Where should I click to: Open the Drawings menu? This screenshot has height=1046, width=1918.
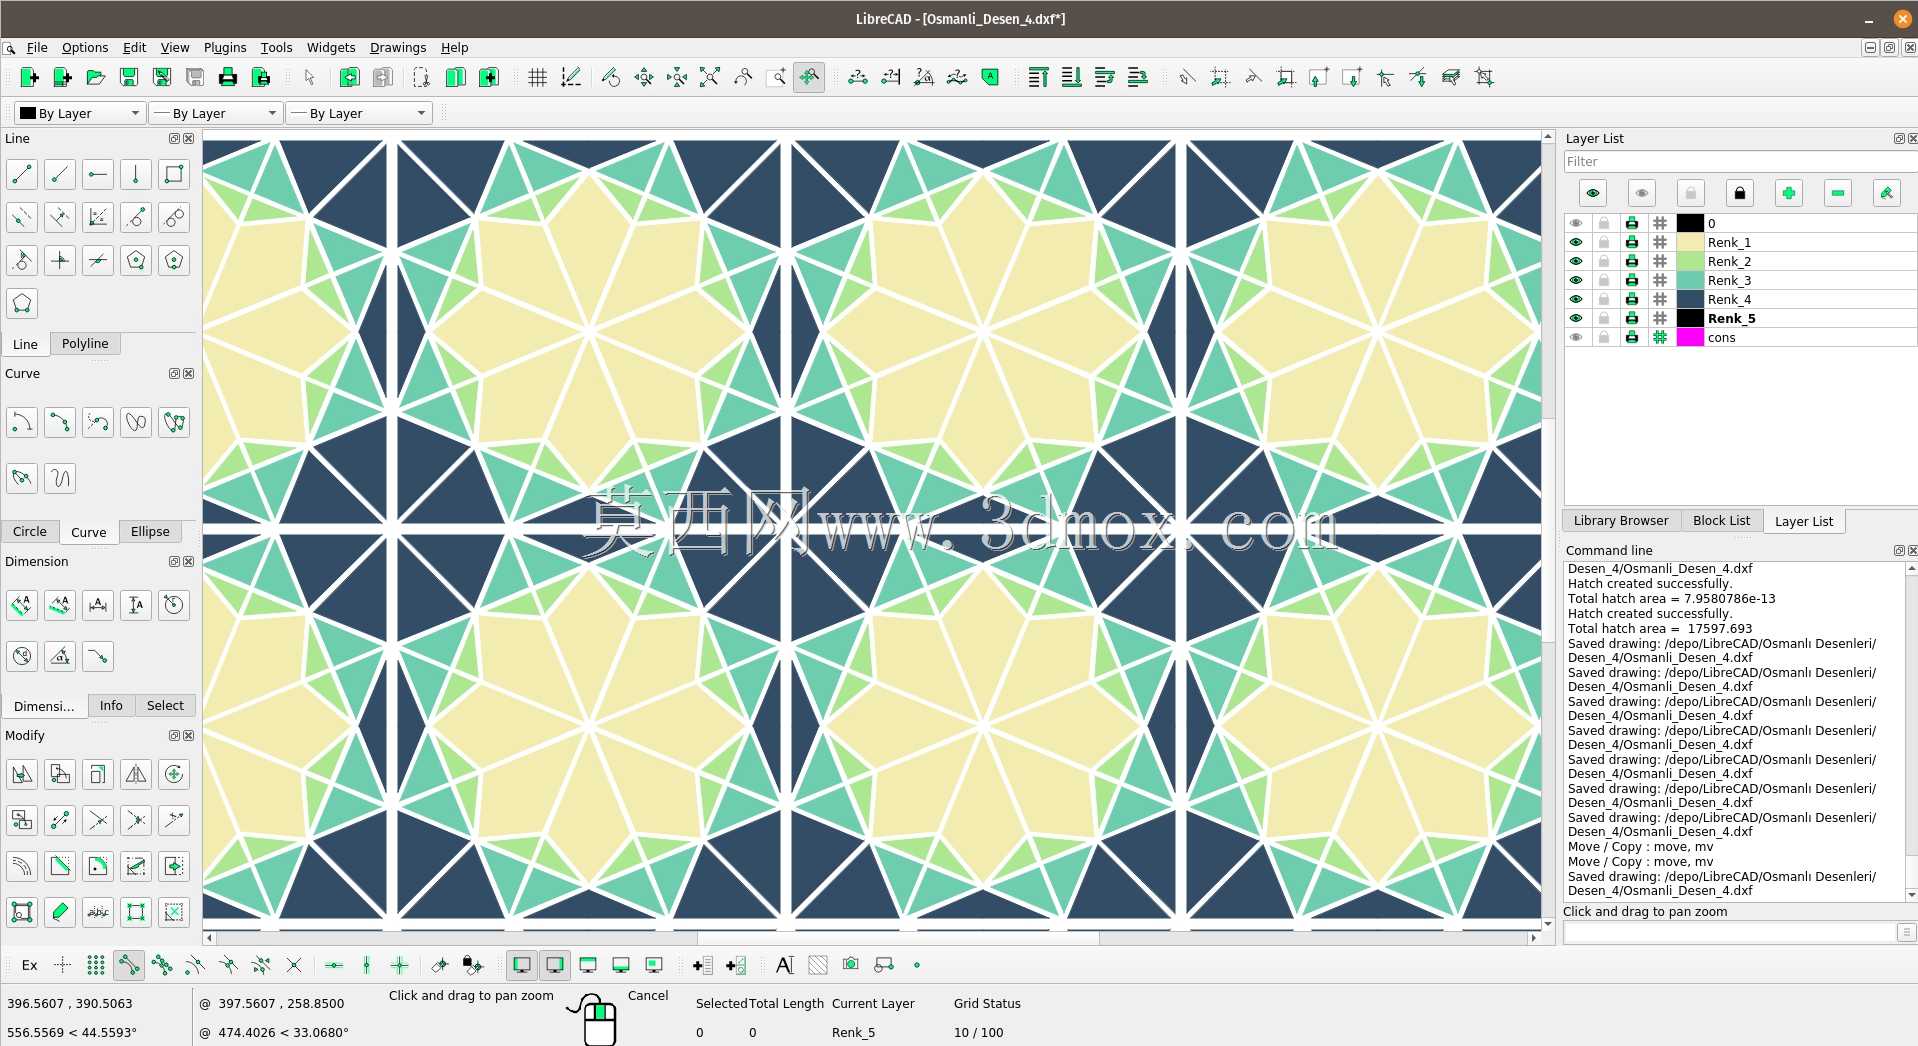pos(398,47)
